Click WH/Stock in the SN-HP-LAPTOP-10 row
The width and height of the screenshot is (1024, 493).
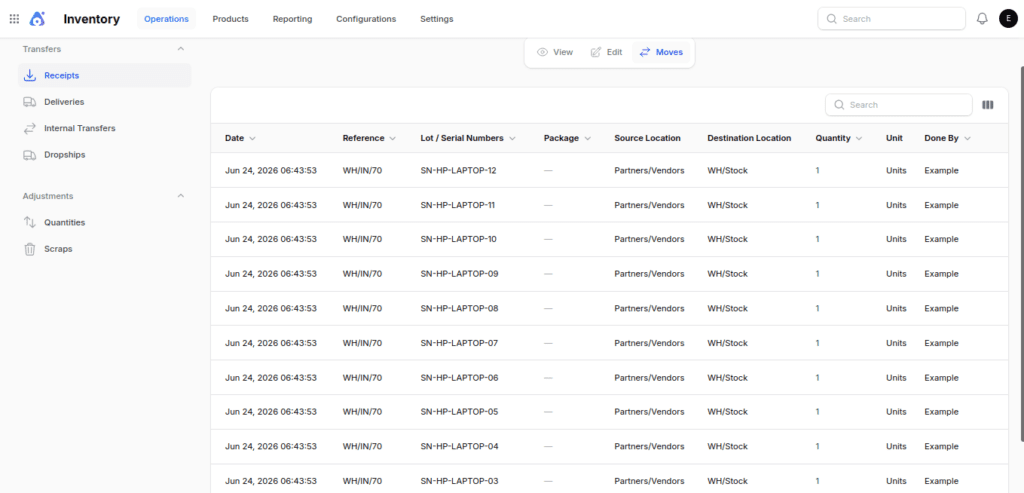(x=728, y=240)
